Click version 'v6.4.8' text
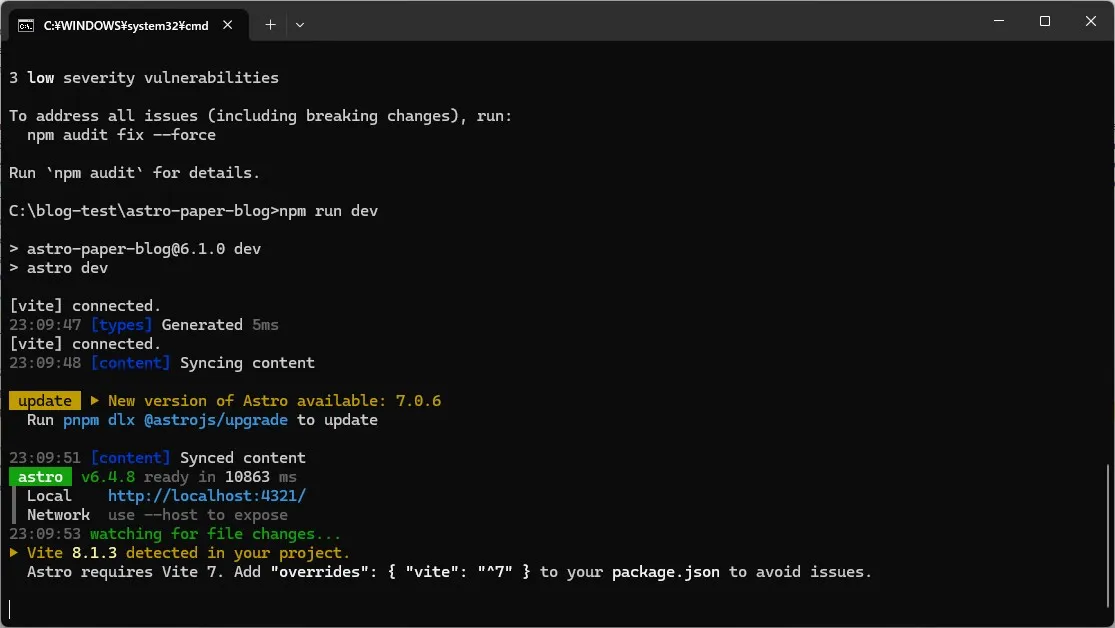This screenshot has width=1115, height=628. click(108, 477)
